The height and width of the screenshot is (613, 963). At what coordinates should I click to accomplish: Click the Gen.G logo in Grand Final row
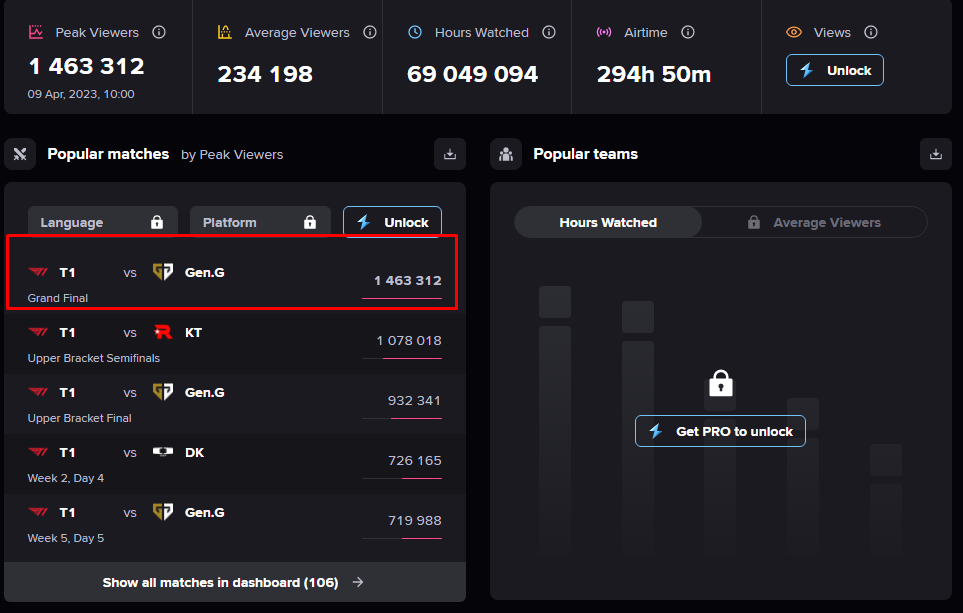163,272
